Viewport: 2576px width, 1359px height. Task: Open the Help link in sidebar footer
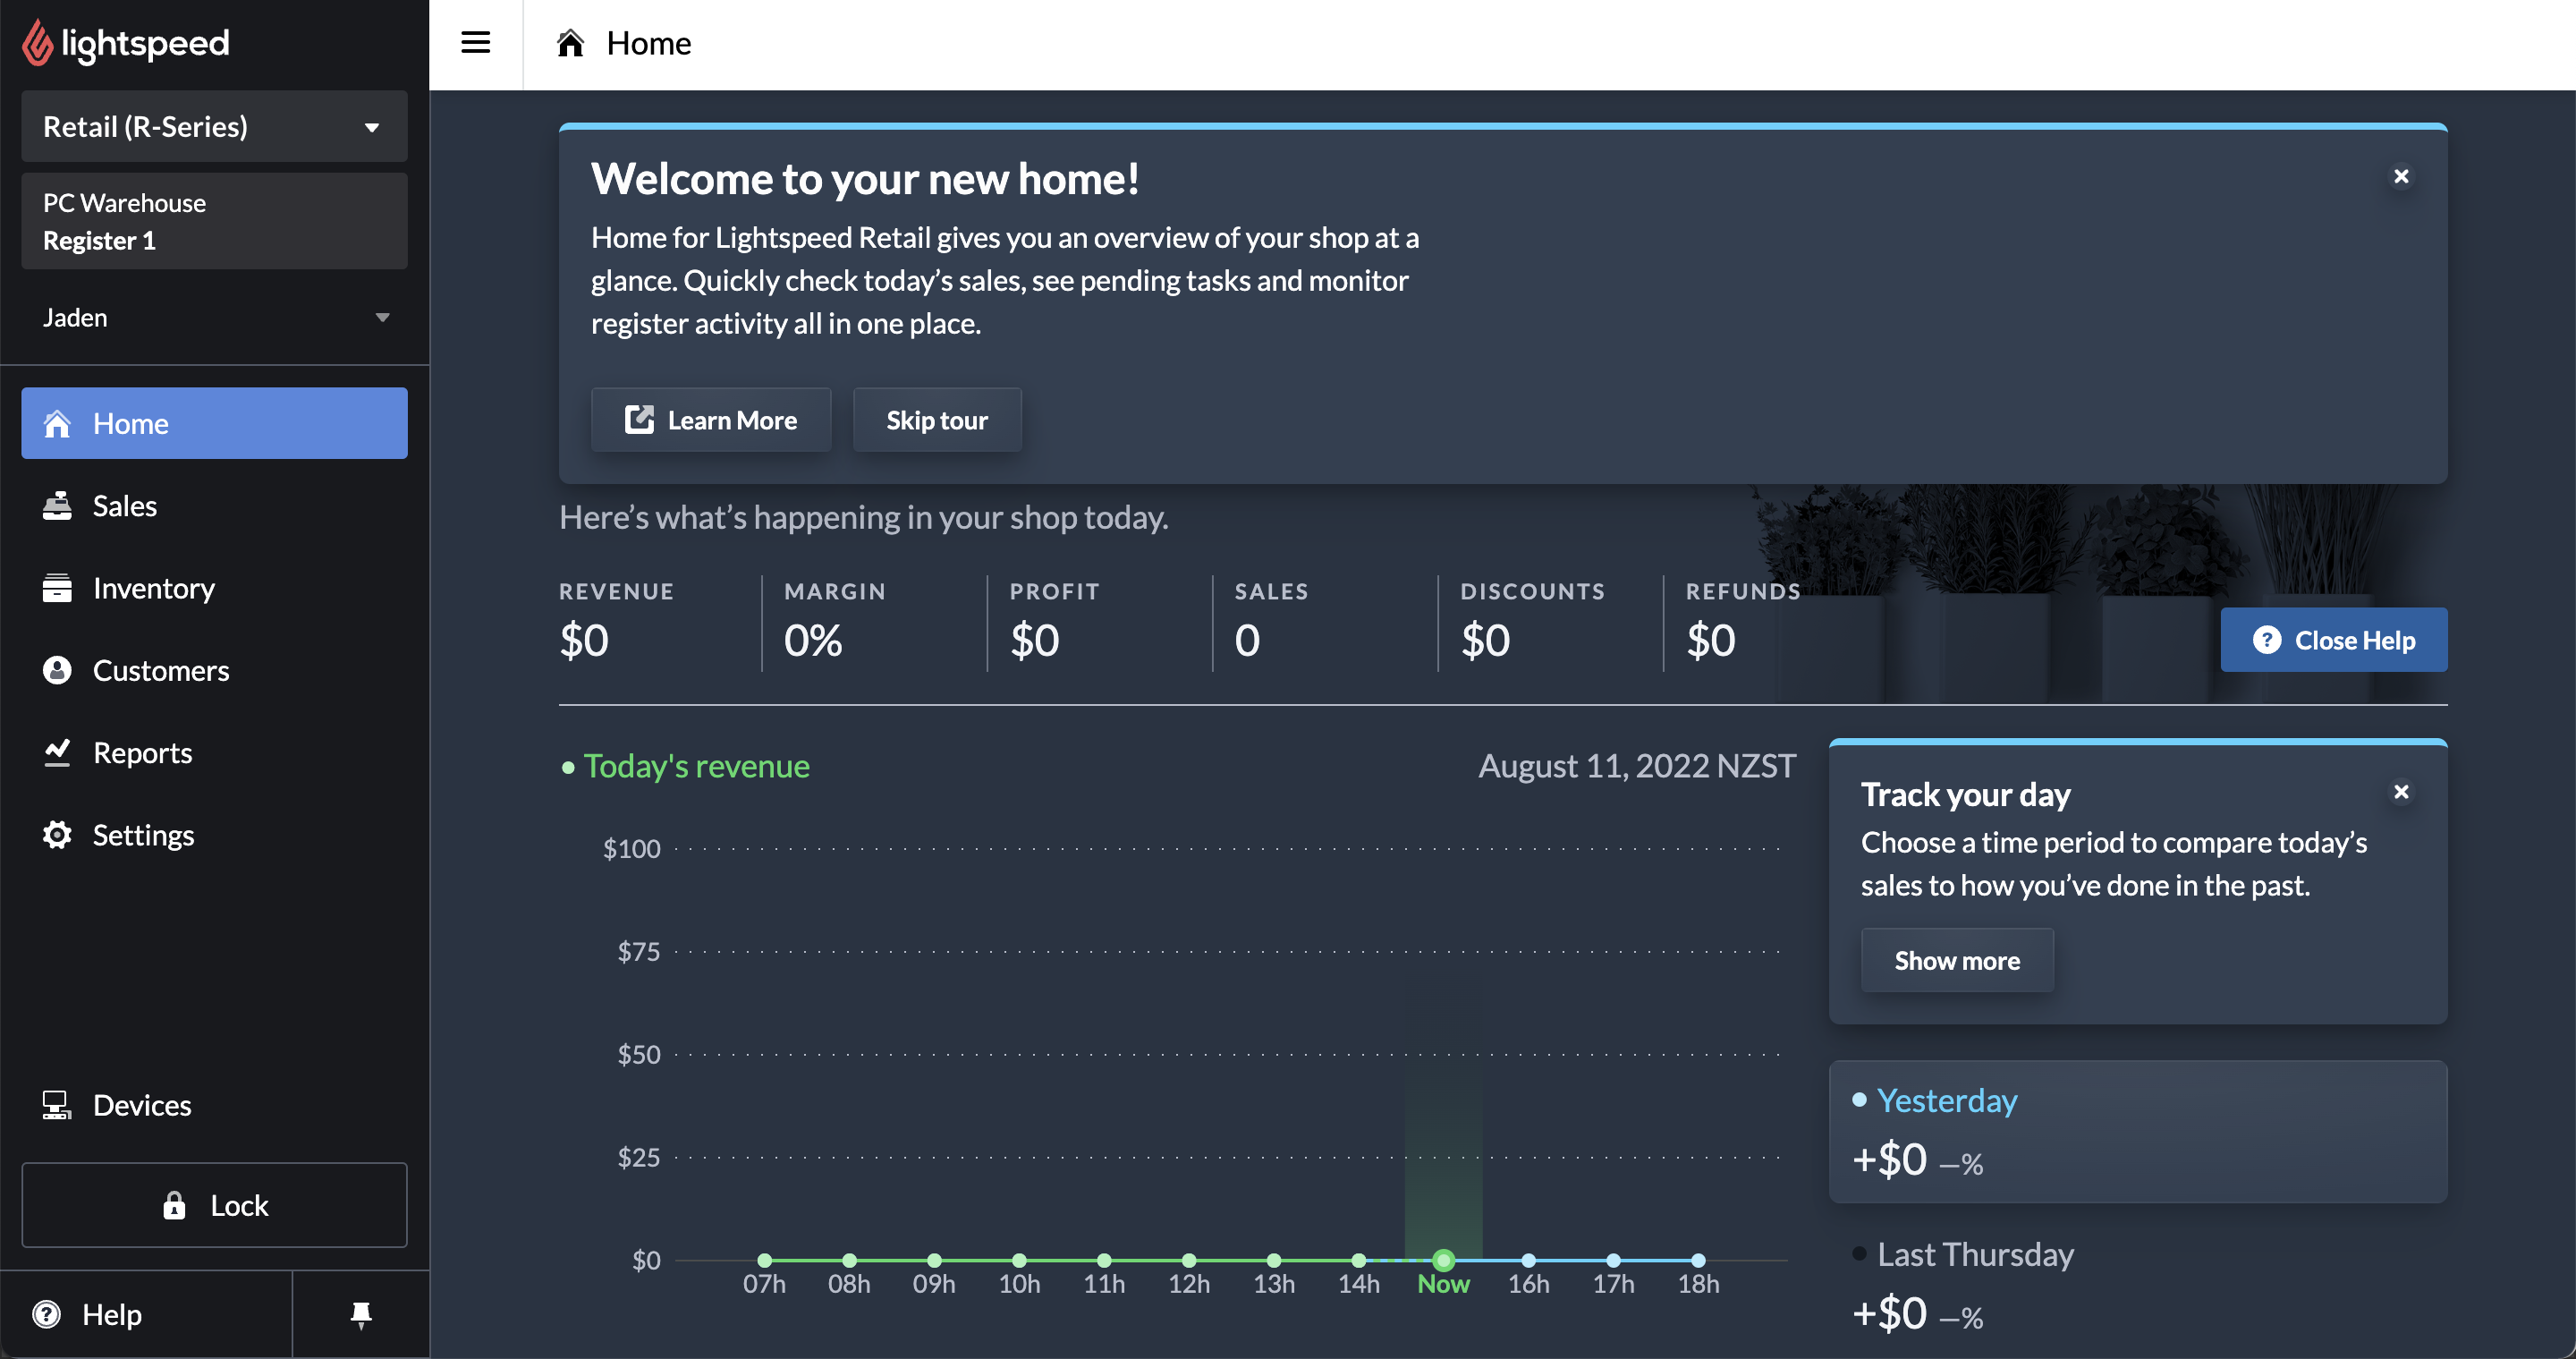(146, 1314)
